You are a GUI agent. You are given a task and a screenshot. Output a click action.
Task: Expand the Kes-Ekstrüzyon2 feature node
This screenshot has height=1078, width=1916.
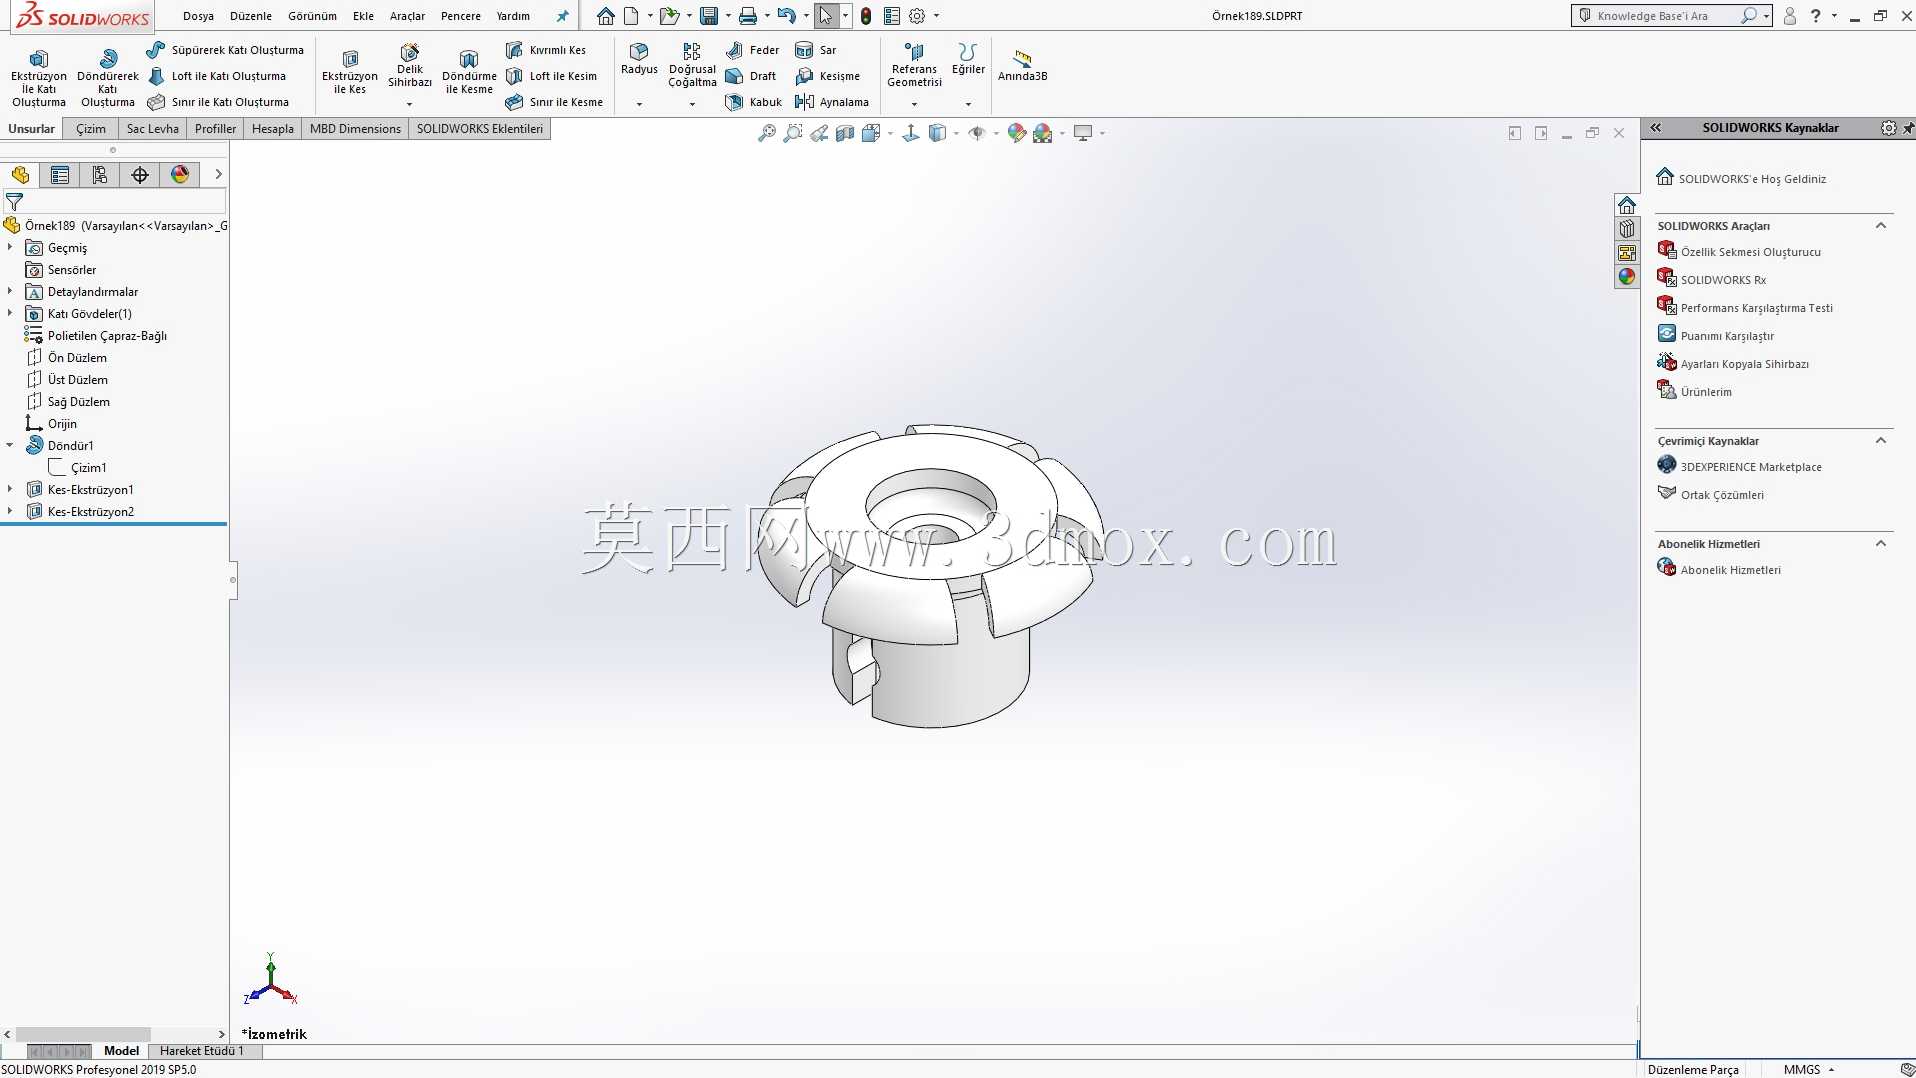coord(10,511)
